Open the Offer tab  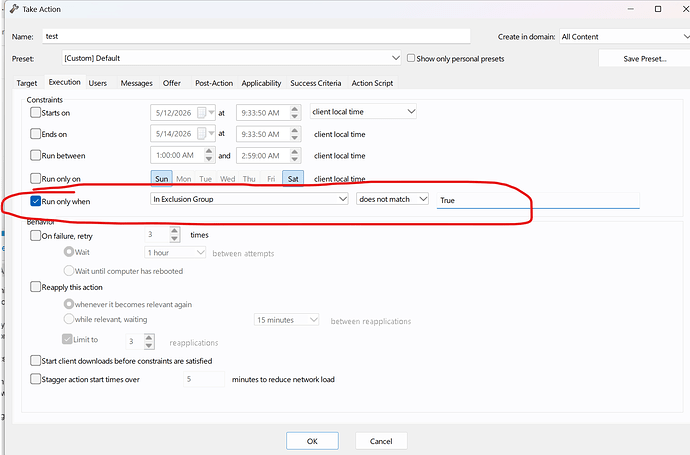tap(172, 83)
